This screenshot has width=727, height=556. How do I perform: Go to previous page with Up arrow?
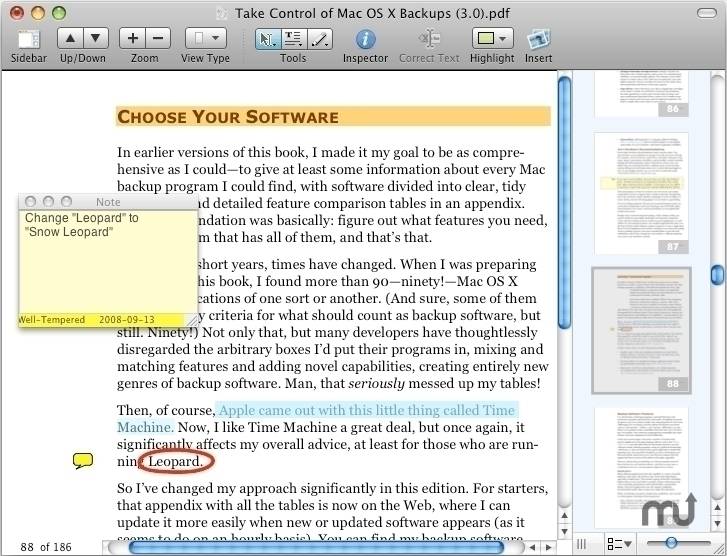point(70,38)
